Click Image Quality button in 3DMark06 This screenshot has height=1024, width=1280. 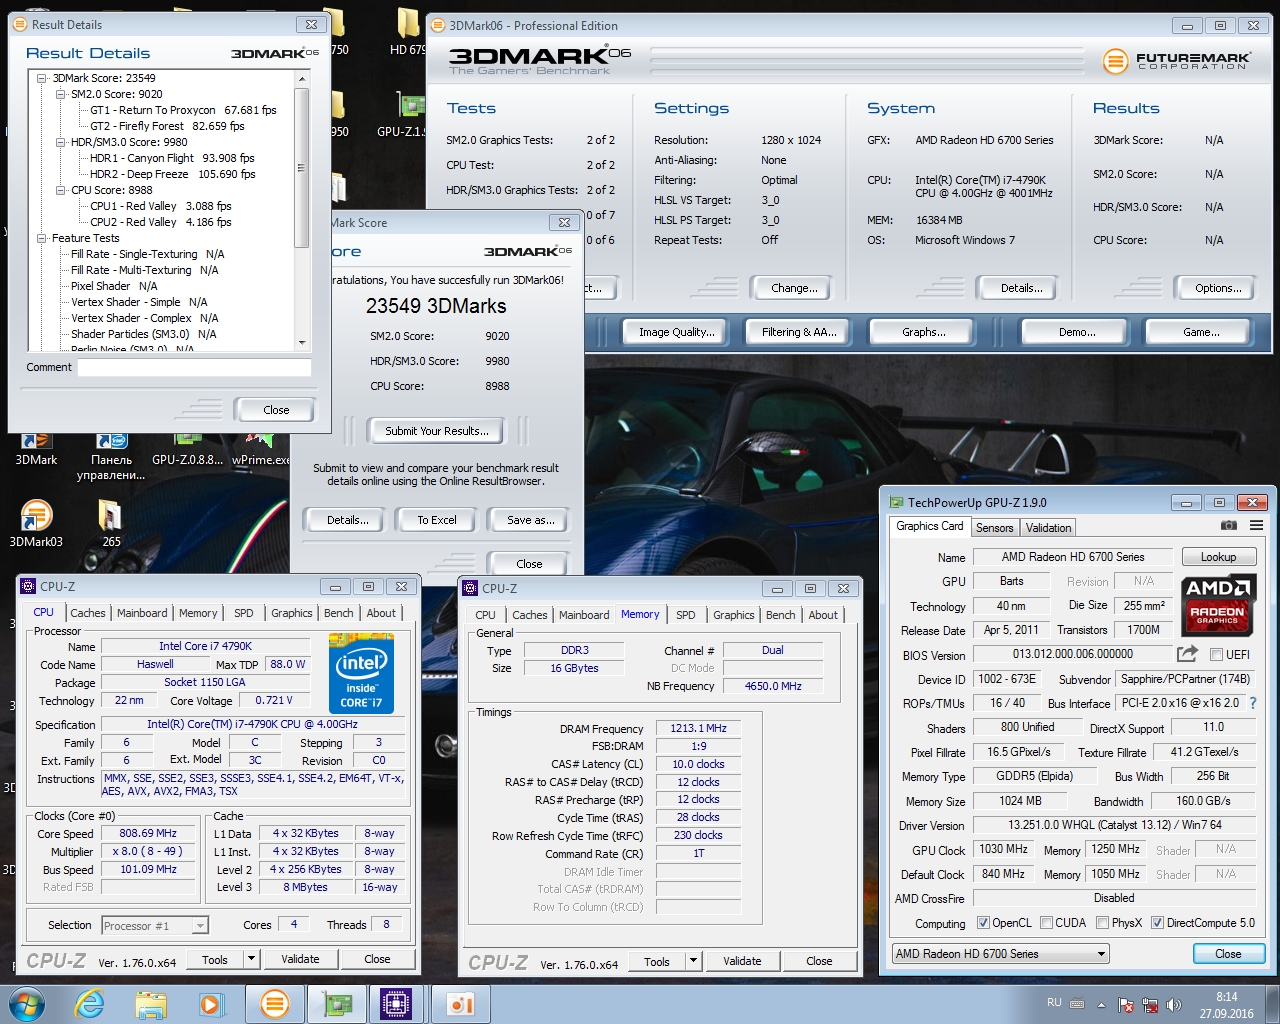(676, 332)
